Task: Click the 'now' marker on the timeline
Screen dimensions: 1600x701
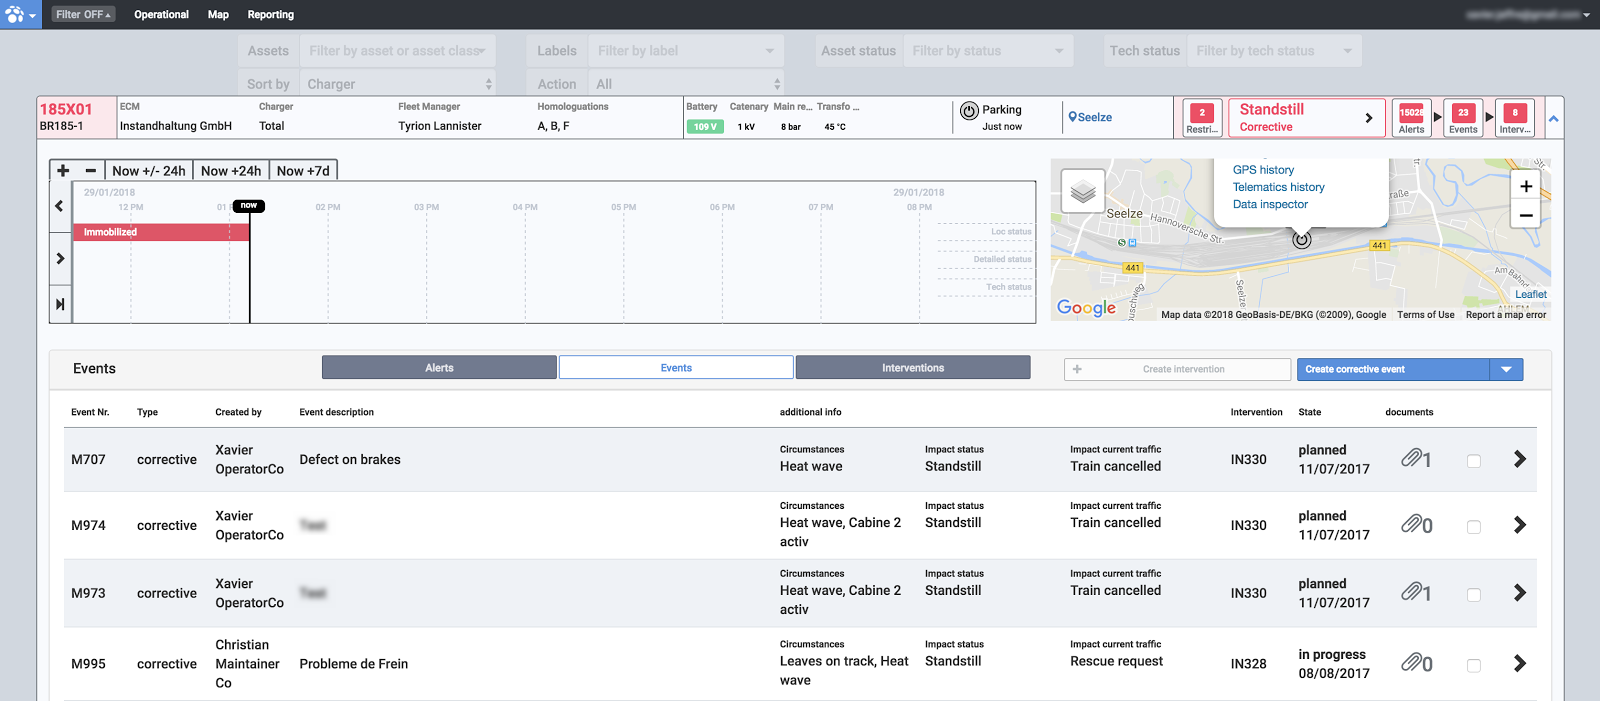Action: (x=249, y=206)
